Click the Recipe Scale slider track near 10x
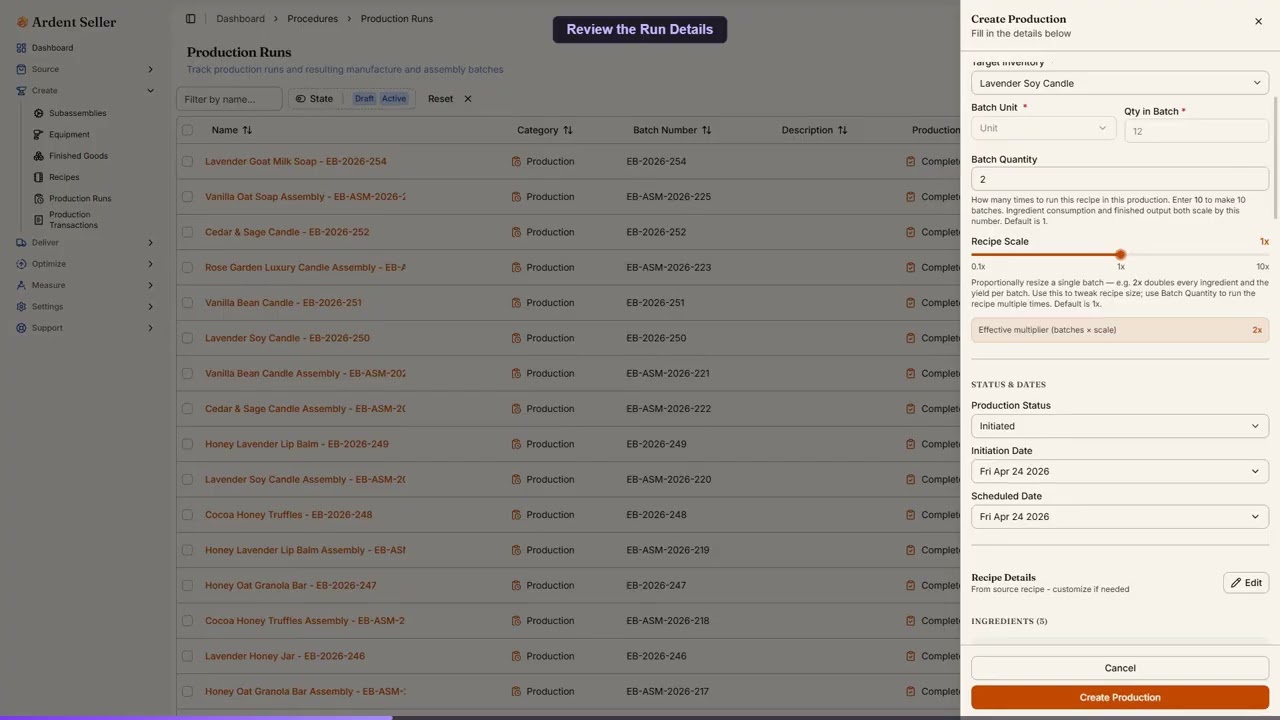The height and width of the screenshot is (720, 1280). pyautogui.click(x=1262, y=255)
